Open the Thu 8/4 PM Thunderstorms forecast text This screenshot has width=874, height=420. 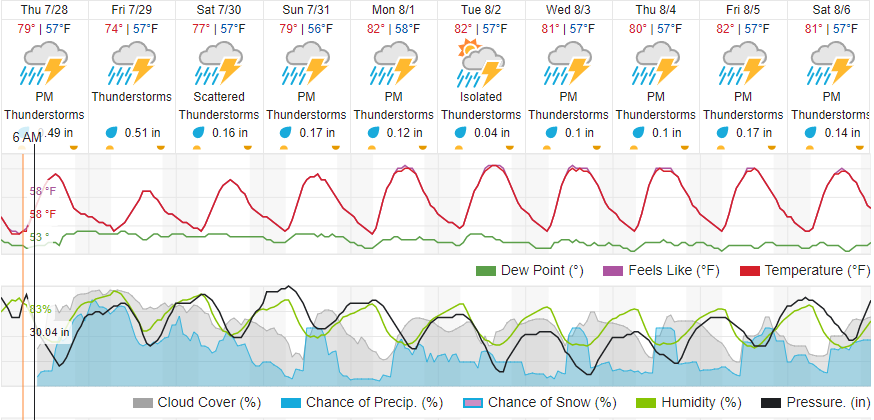656,105
